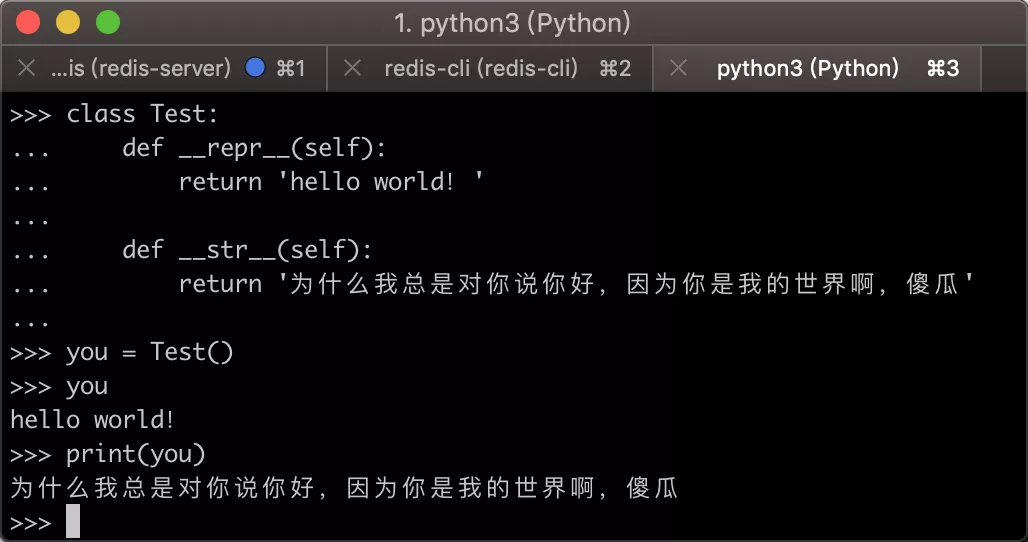Click the red window close button
1028x542 pixels.
tap(29, 22)
